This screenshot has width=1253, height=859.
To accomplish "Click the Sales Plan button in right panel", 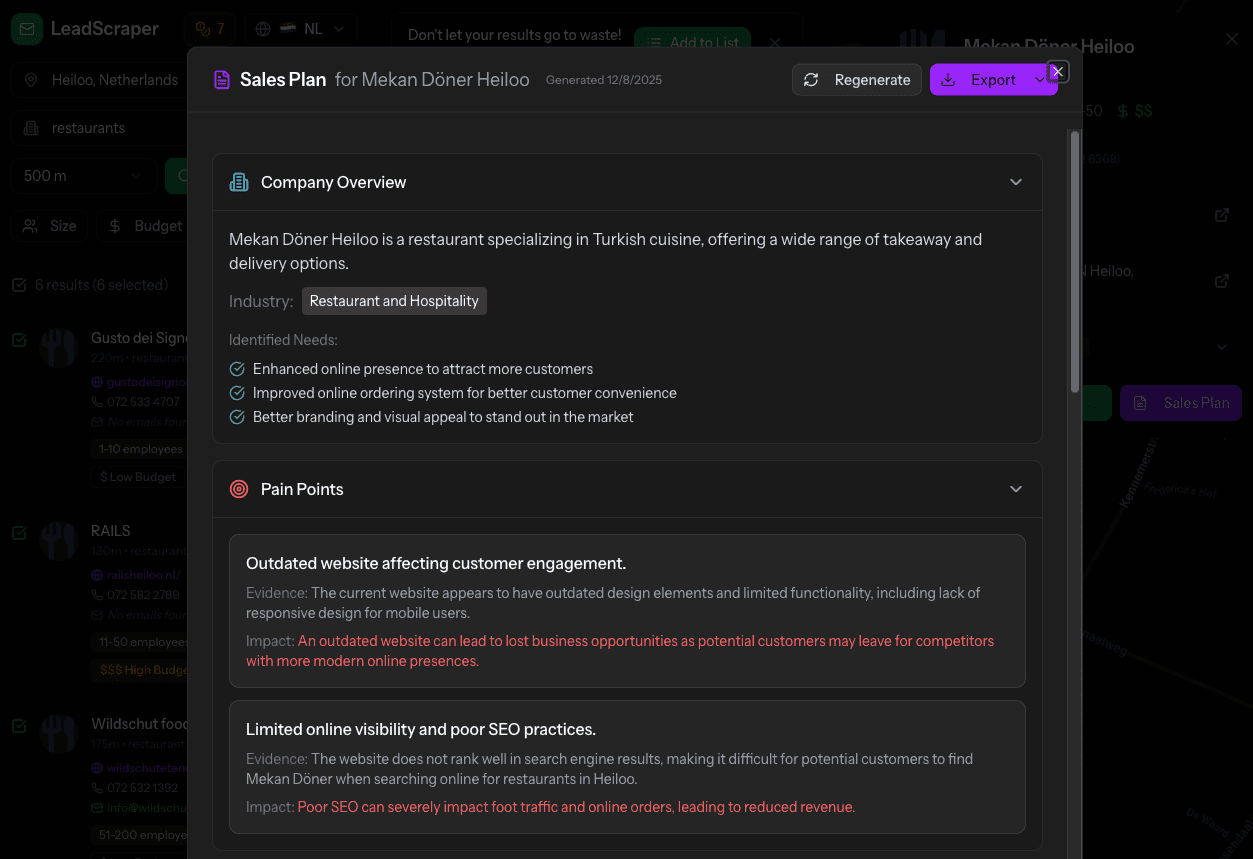I will click(1180, 402).
